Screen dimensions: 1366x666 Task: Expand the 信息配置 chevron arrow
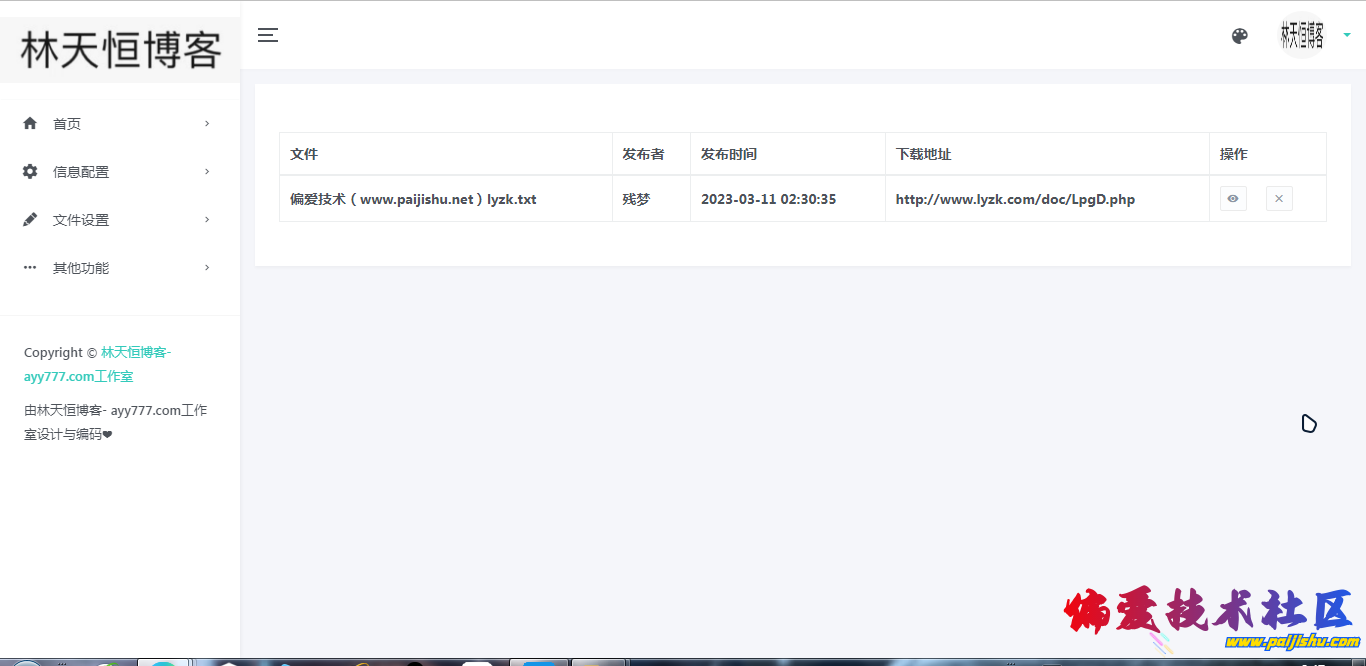207,171
